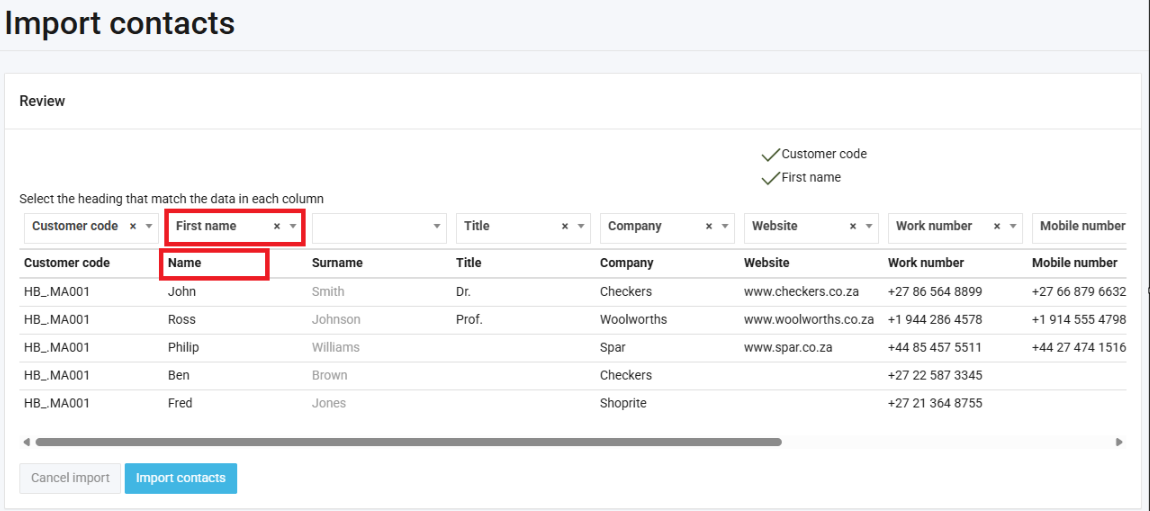Open the Website heading dropdown arrow

(869, 227)
